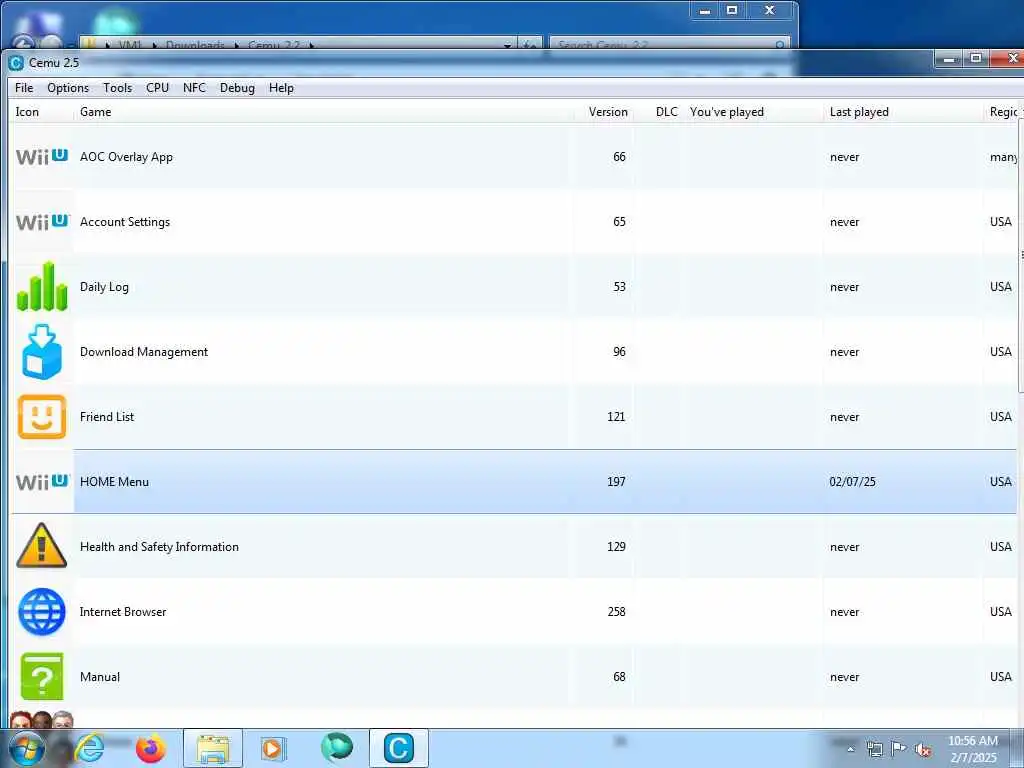Open the Help menu
The width and height of the screenshot is (1024, 768).
(281, 88)
